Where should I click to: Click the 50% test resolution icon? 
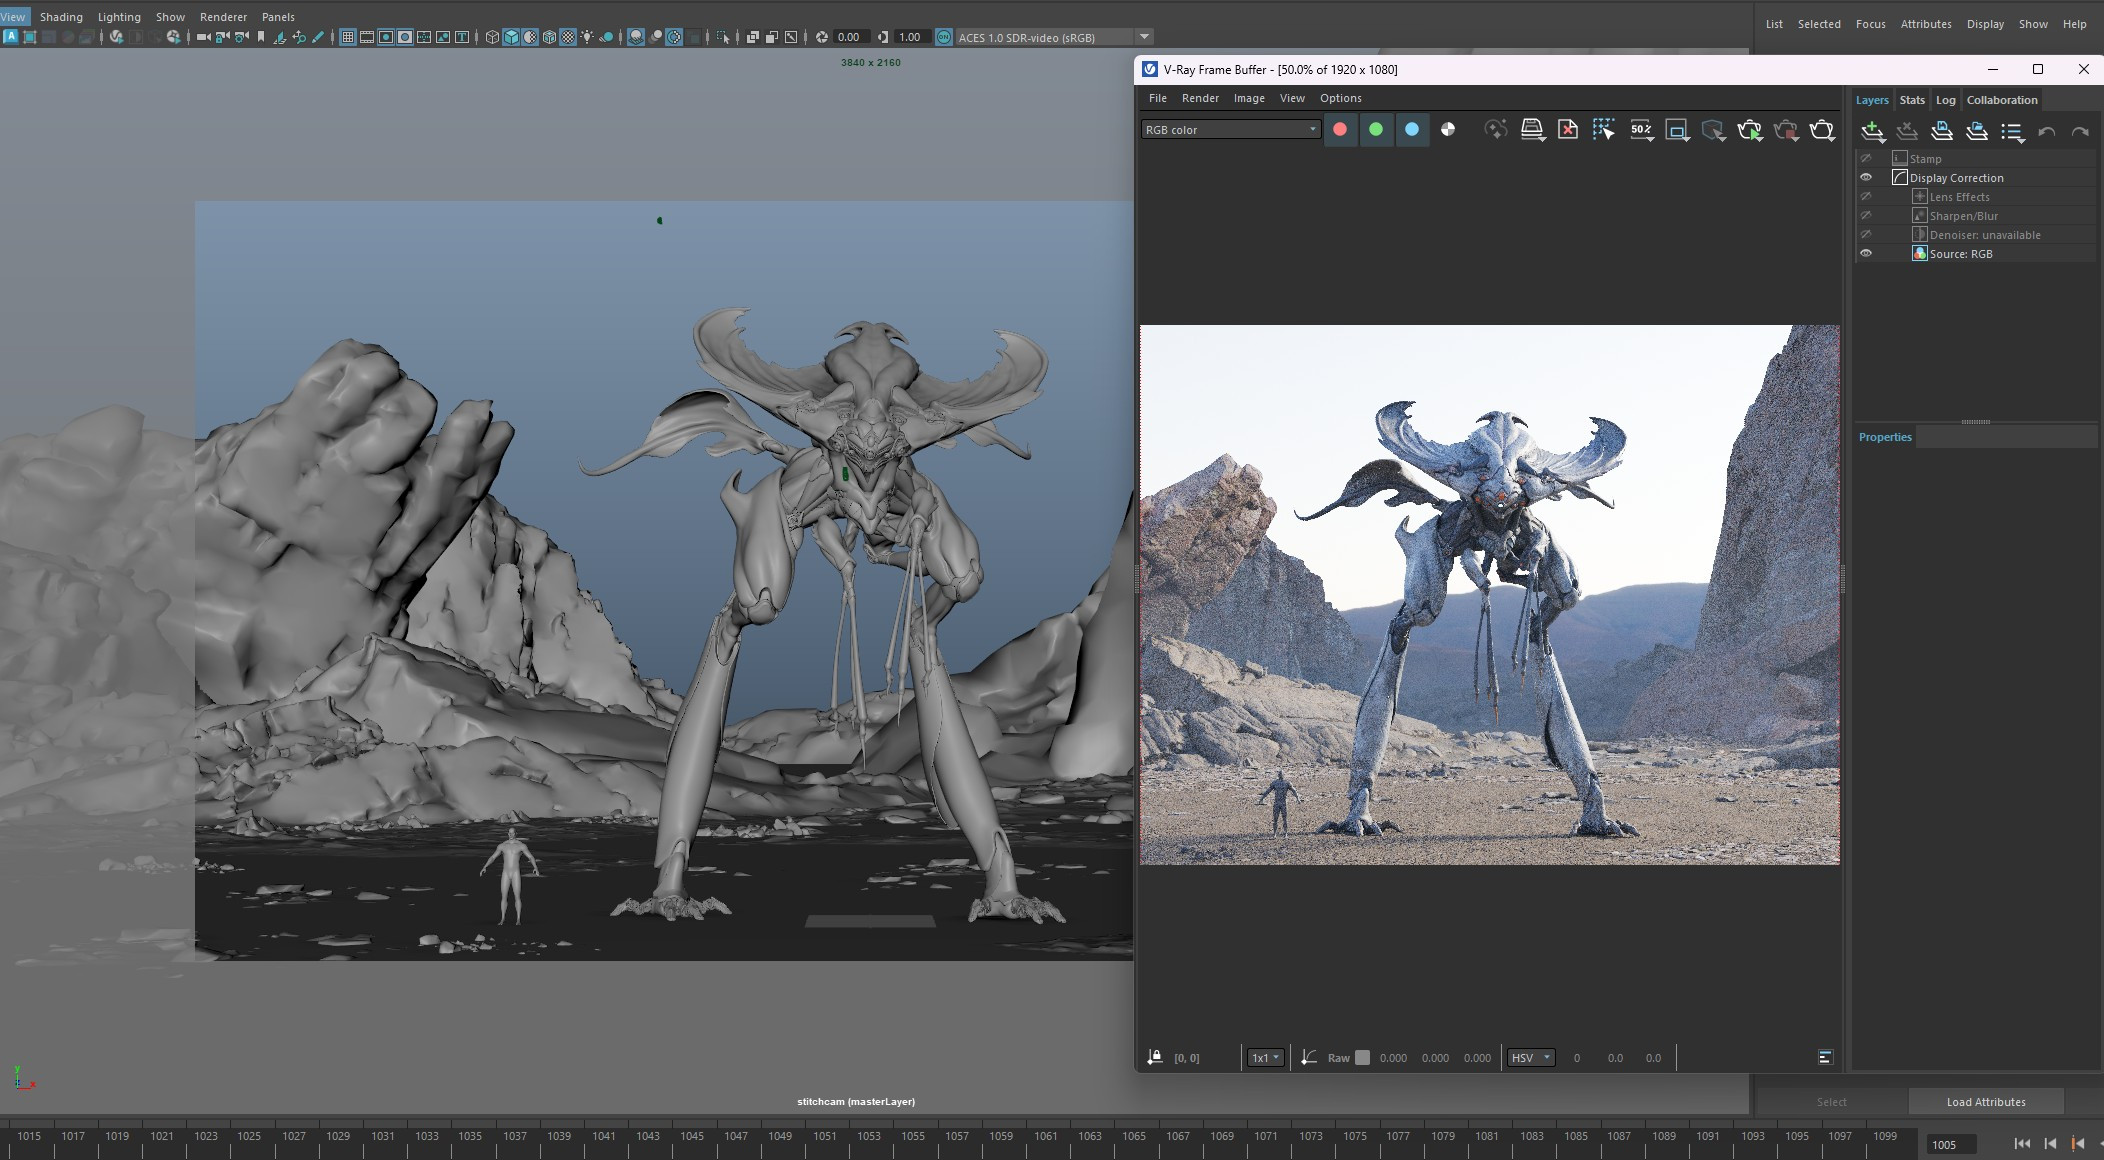1640,130
